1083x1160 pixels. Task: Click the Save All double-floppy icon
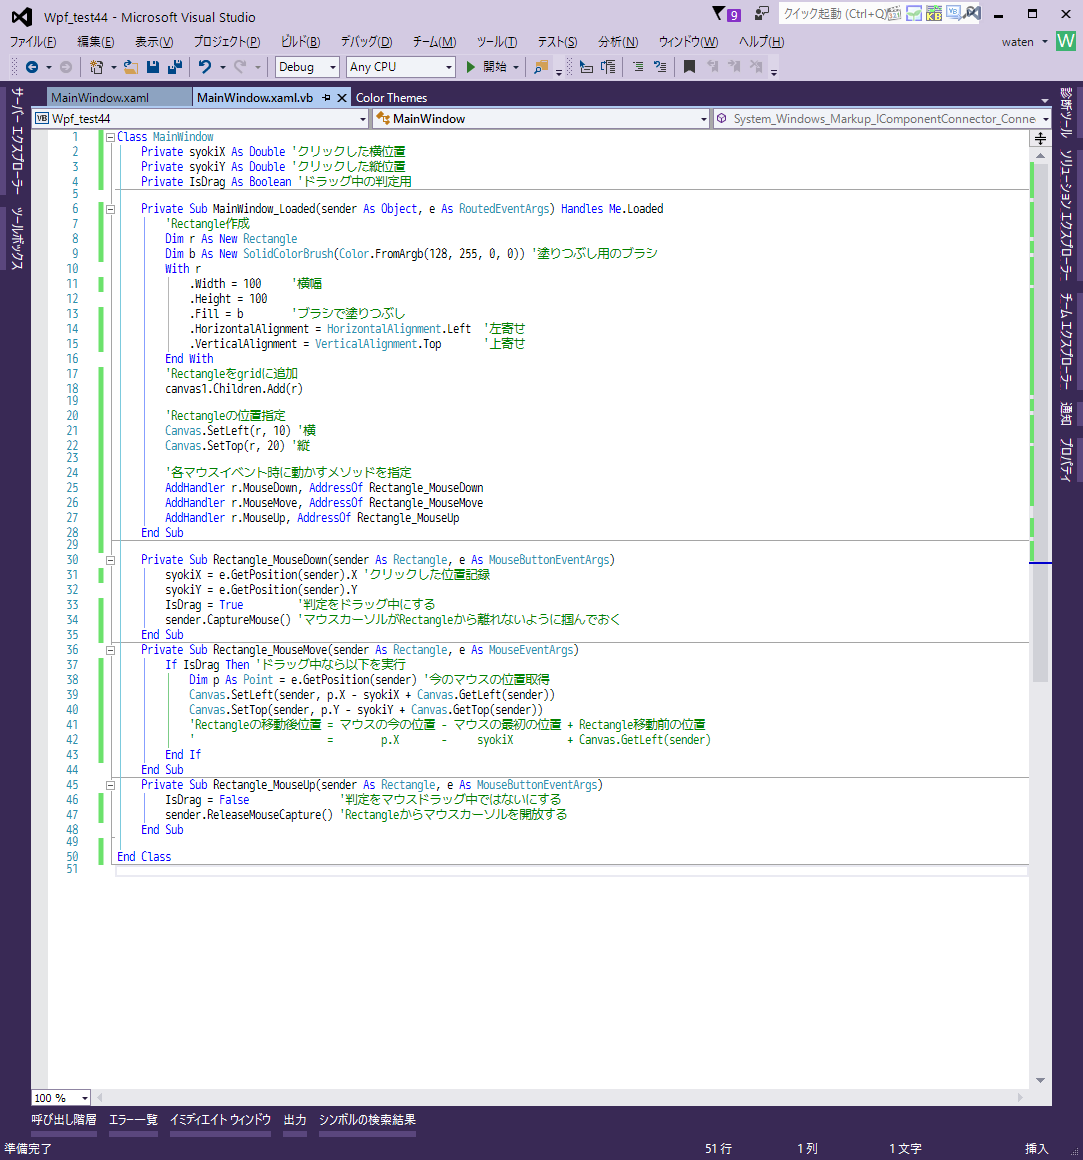point(175,67)
